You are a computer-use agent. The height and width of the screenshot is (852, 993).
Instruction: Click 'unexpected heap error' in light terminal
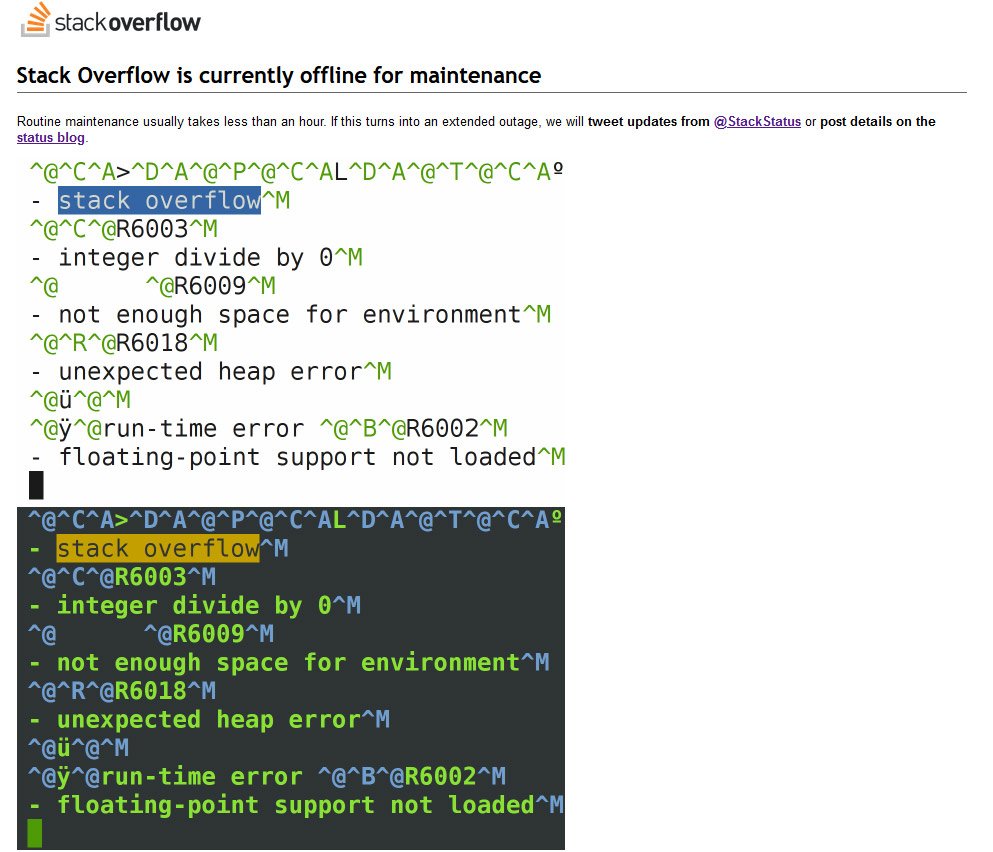click(x=210, y=372)
